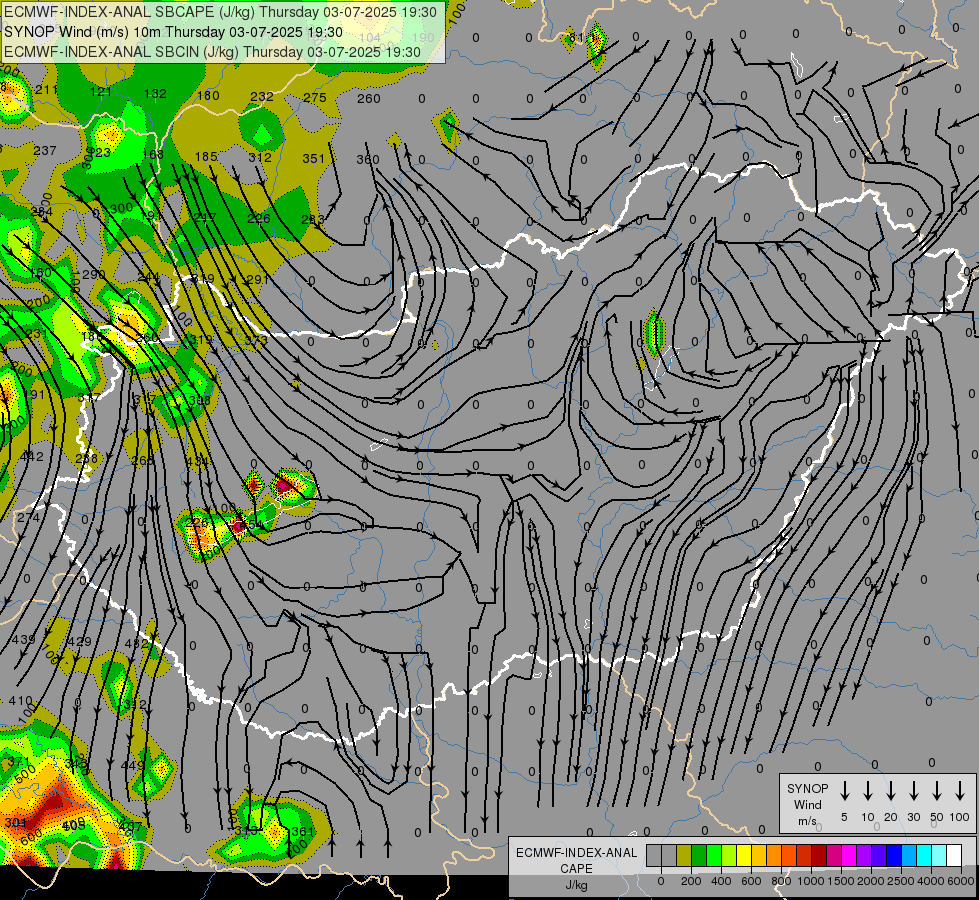This screenshot has height=900, width=979.
Task: Select the pale cyan CAPE swatch after 4000
Action: pos(938,856)
